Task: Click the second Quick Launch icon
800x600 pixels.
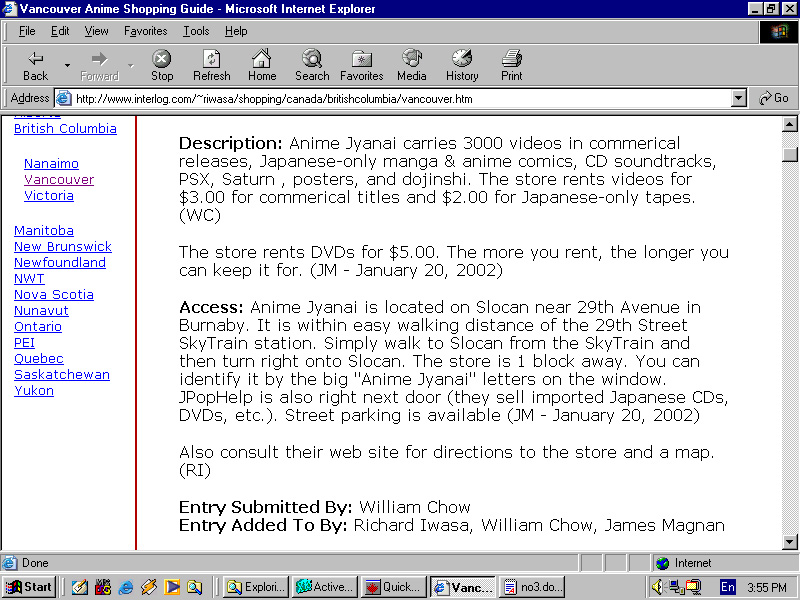Action: 103,588
